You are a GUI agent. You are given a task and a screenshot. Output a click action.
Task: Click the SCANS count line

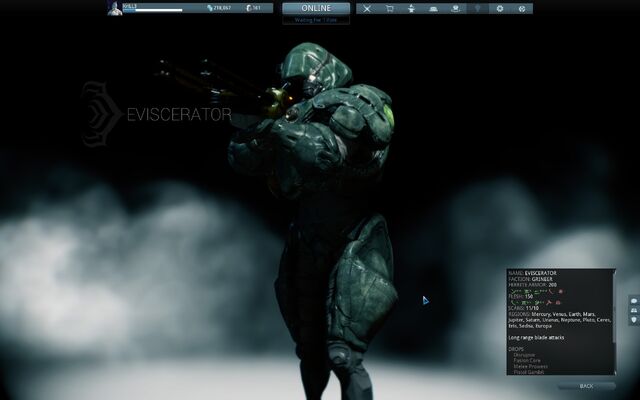[523, 308]
